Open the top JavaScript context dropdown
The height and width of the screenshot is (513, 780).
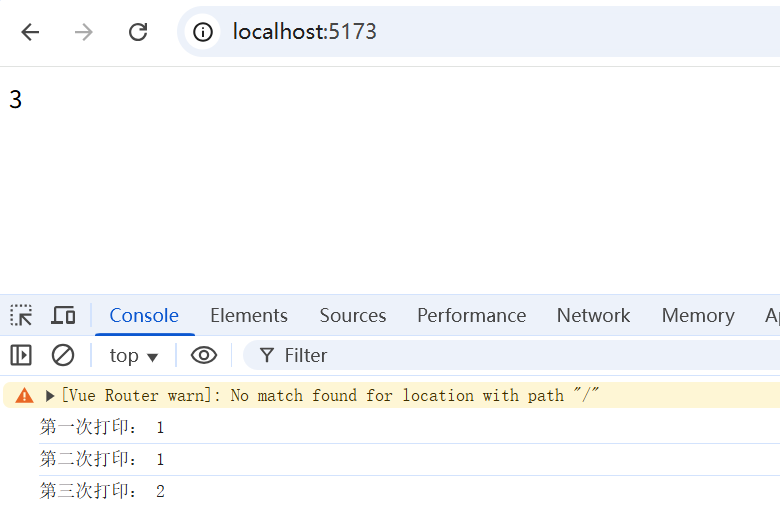[133, 355]
